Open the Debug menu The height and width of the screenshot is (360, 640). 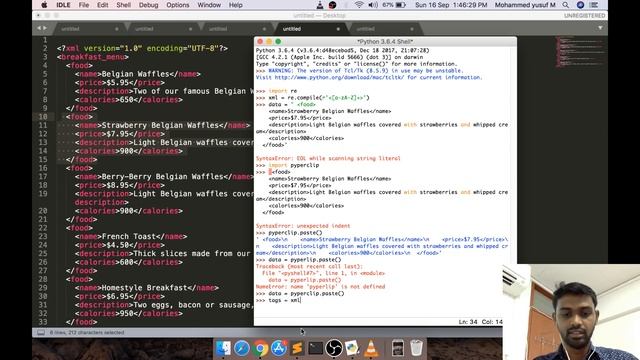148,5
